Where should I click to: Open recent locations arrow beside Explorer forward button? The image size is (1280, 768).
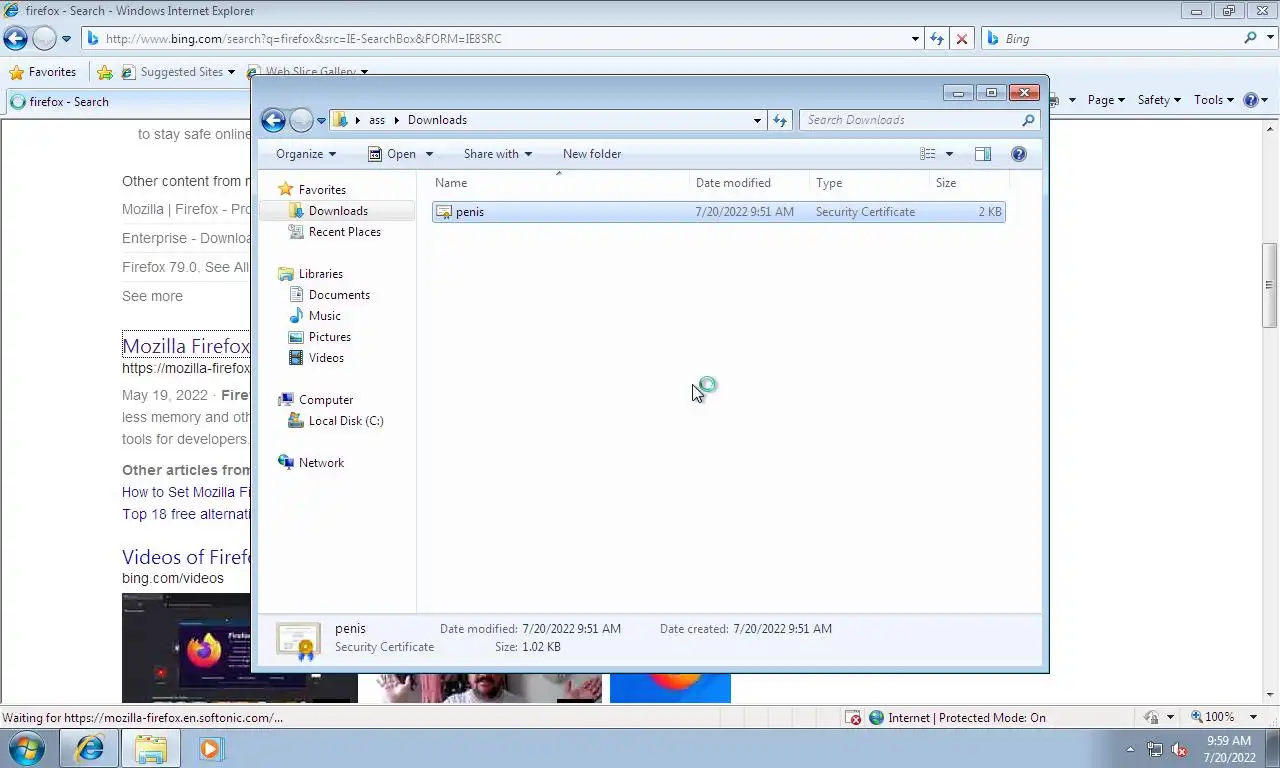click(x=321, y=120)
